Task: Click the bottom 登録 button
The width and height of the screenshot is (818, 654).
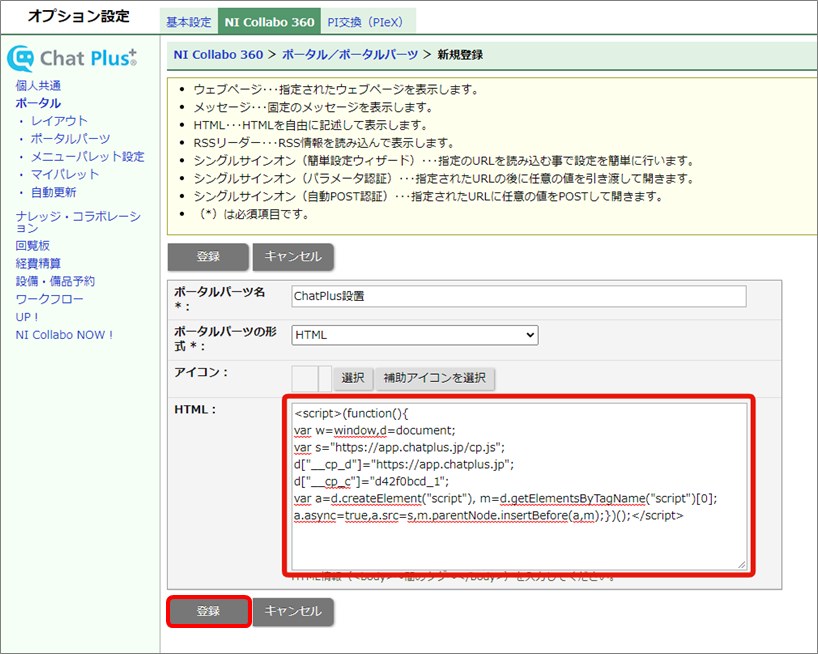Action: [x=209, y=611]
